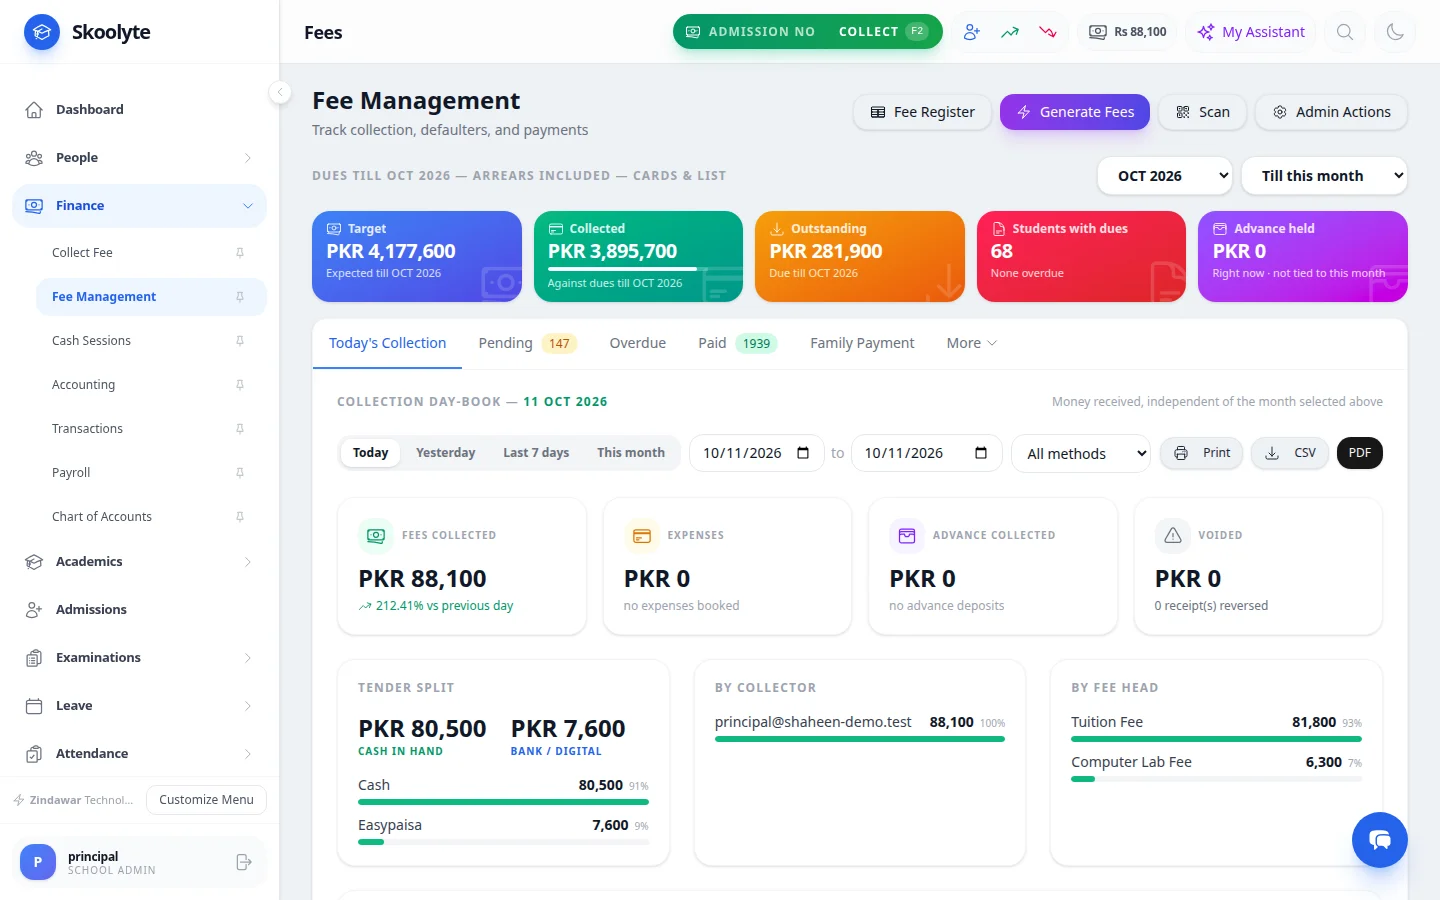Expand the More tabs menu
Viewport: 1440px width, 900px height.
971,343
